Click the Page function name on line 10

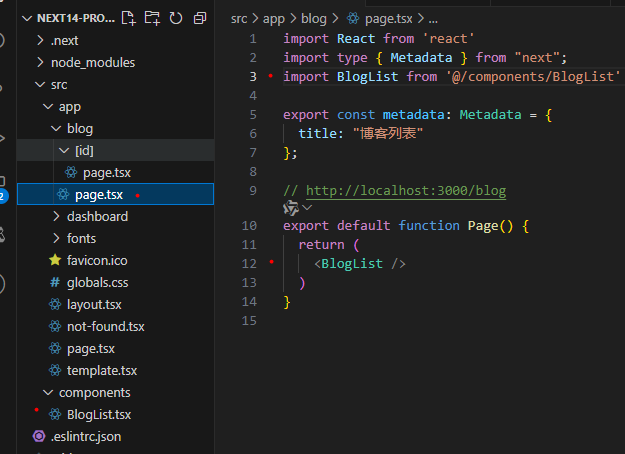483,226
